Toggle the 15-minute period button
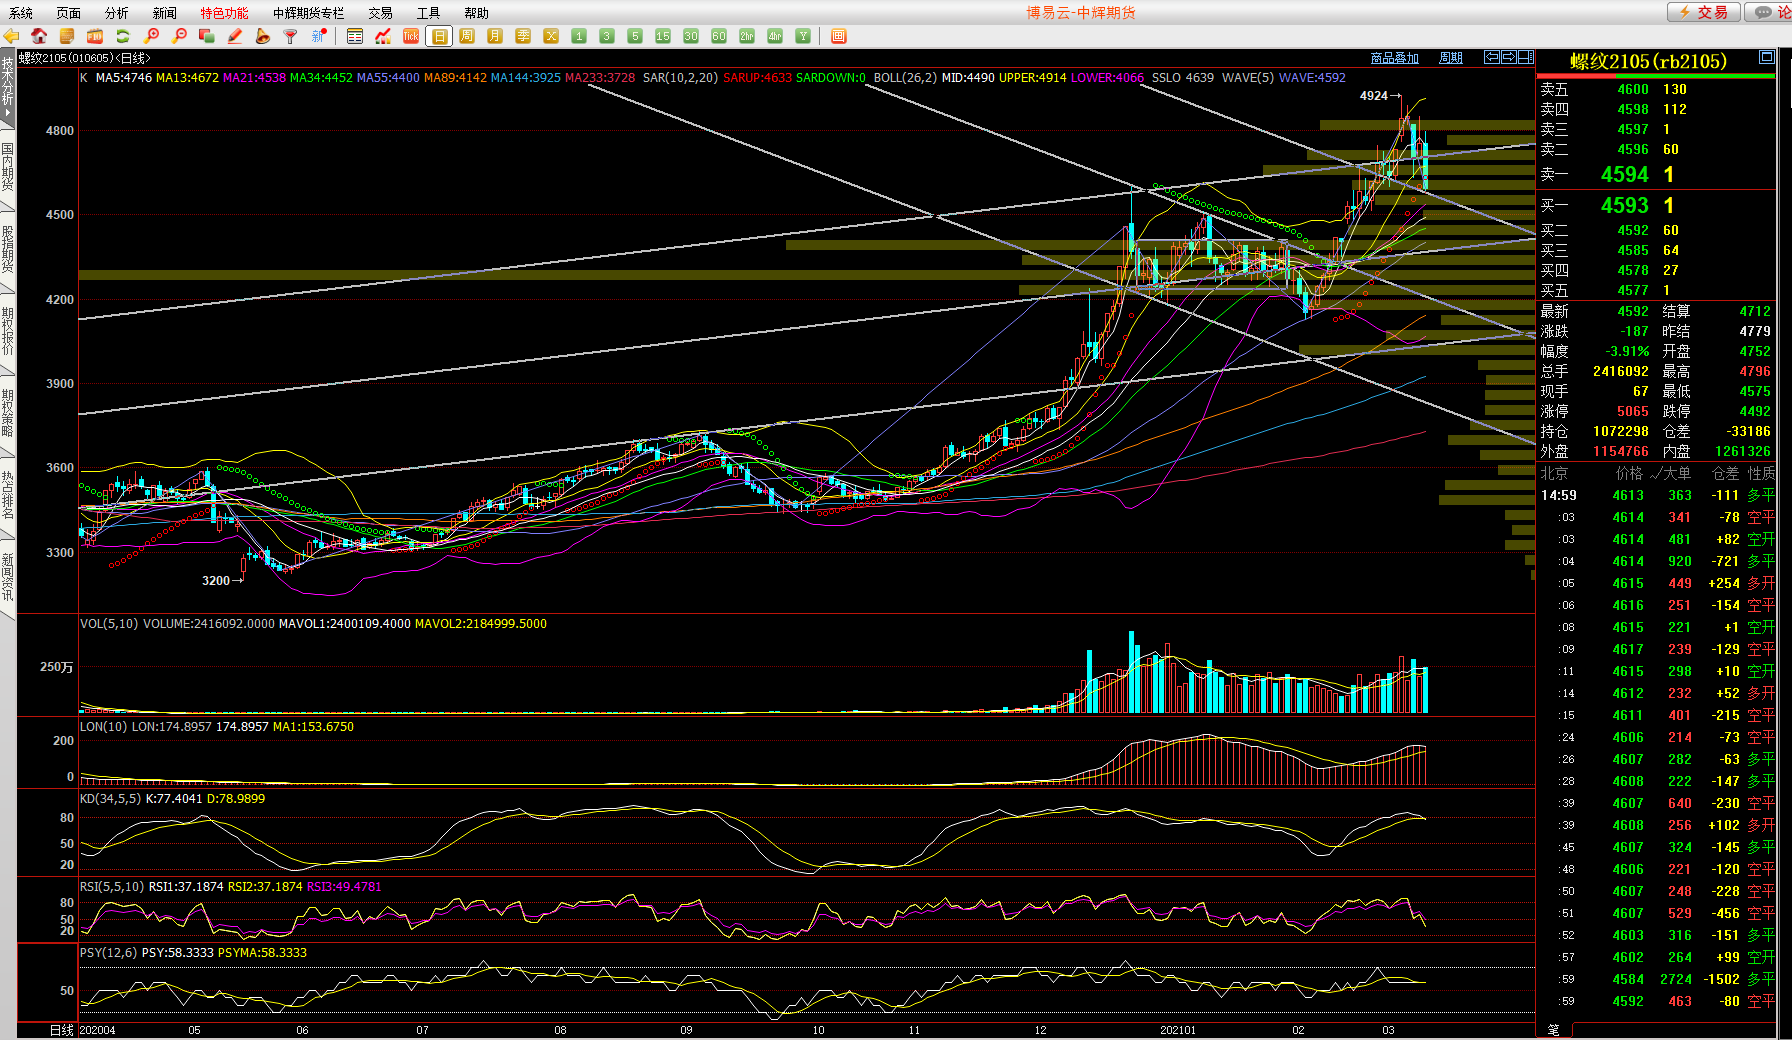The image size is (1792, 1040). pos(663,36)
